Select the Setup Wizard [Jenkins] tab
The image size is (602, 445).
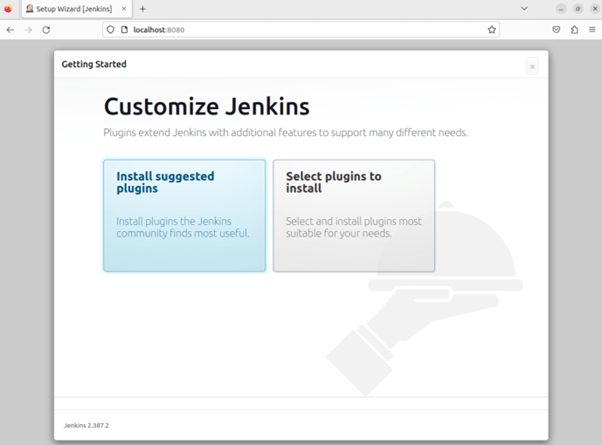pos(70,8)
